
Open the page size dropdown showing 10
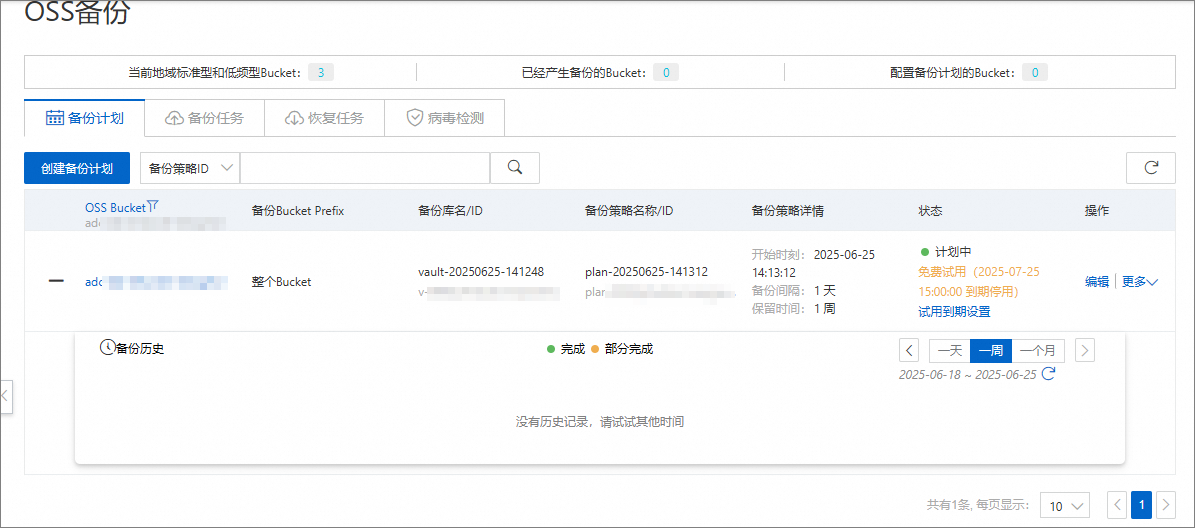1065,505
